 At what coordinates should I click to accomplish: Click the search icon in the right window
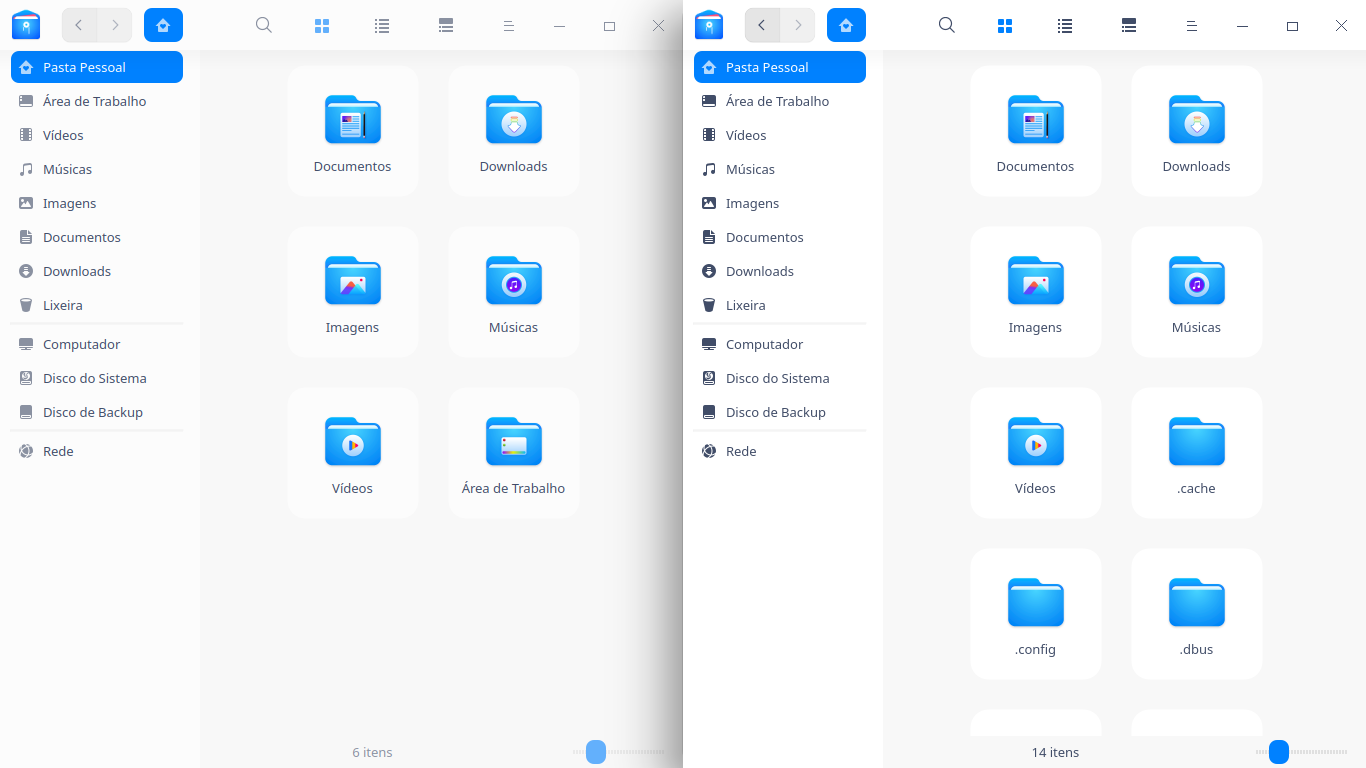point(947,26)
